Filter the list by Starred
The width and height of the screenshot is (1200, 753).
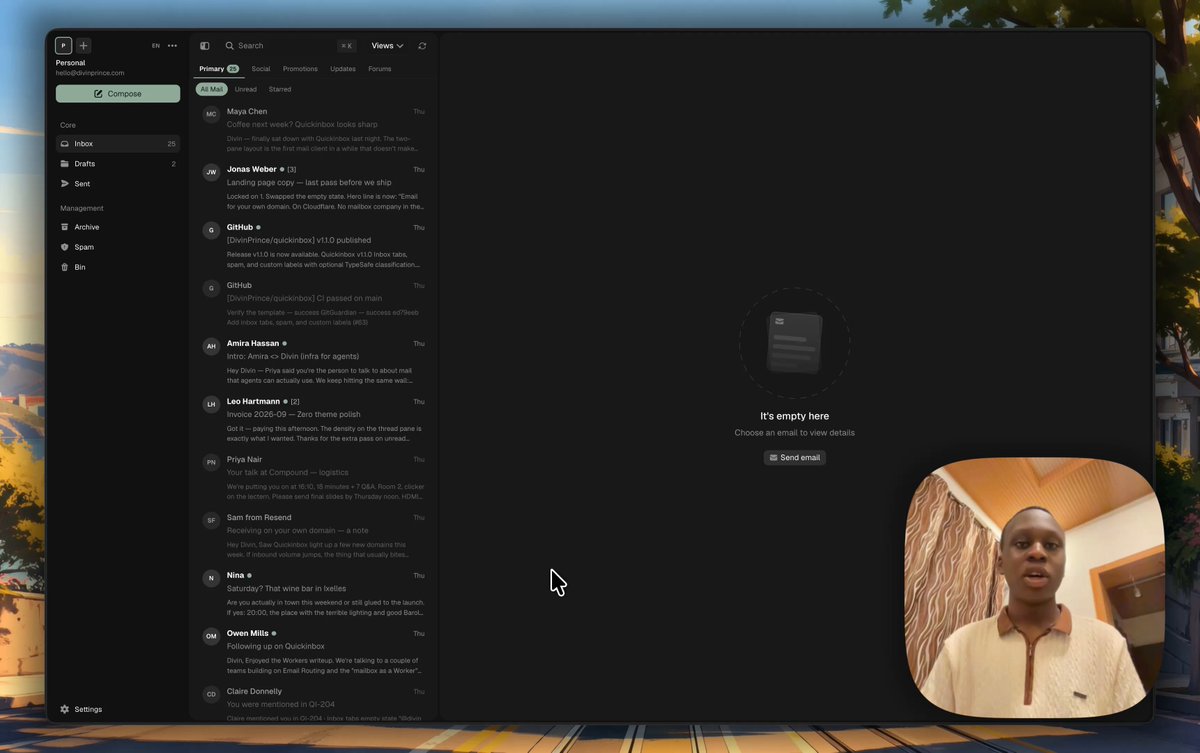pos(280,89)
